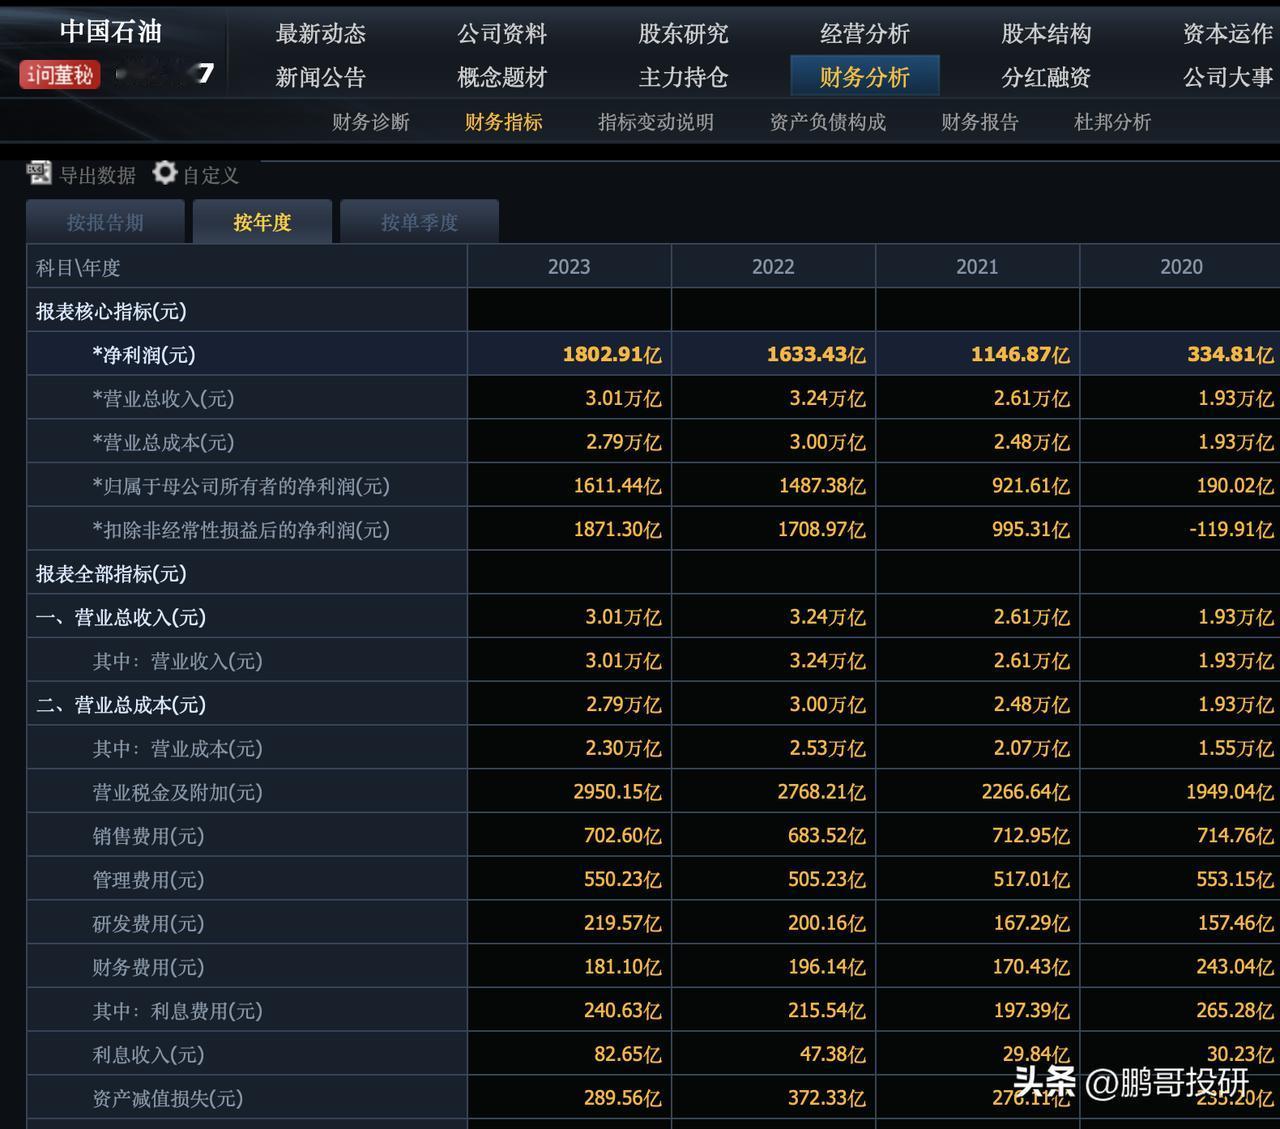This screenshot has width=1280, height=1129.
Task: Open the 经营分析 menu item
Action: coord(865,34)
